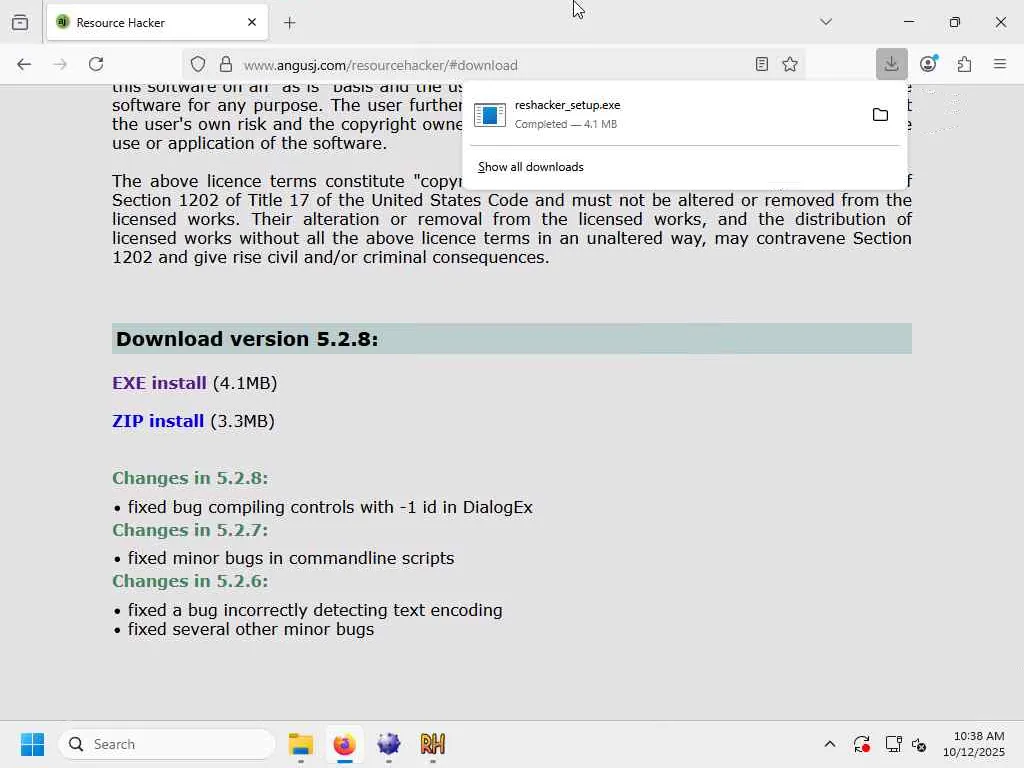
Task: Click Show all downloads
Action: (x=530, y=167)
